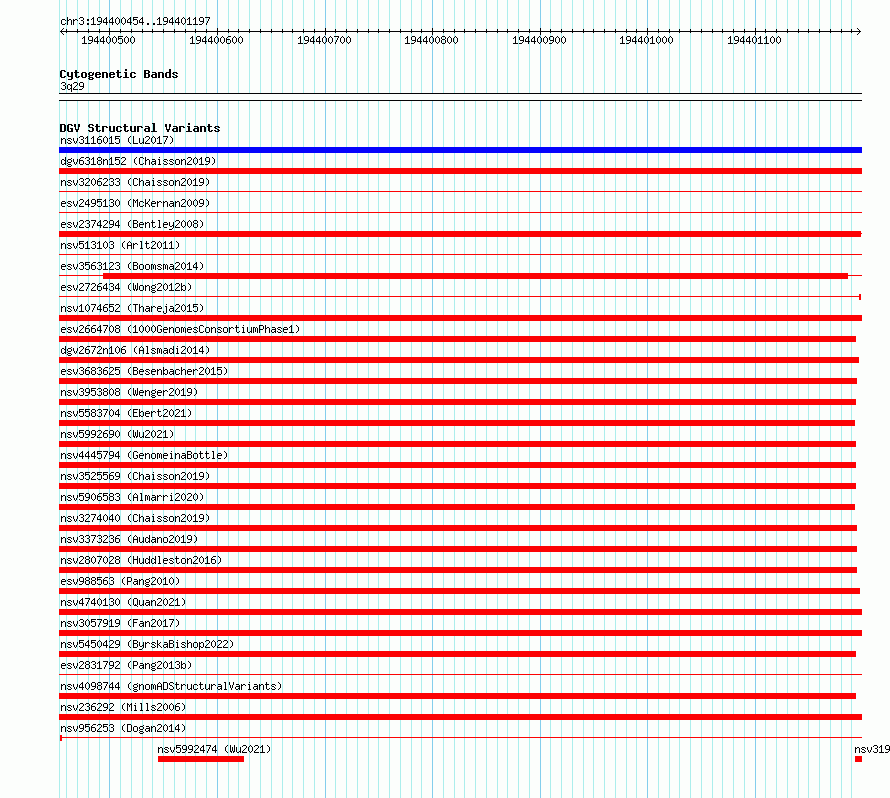Click the blue nsv3116015 variant bar

(x=460, y=150)
